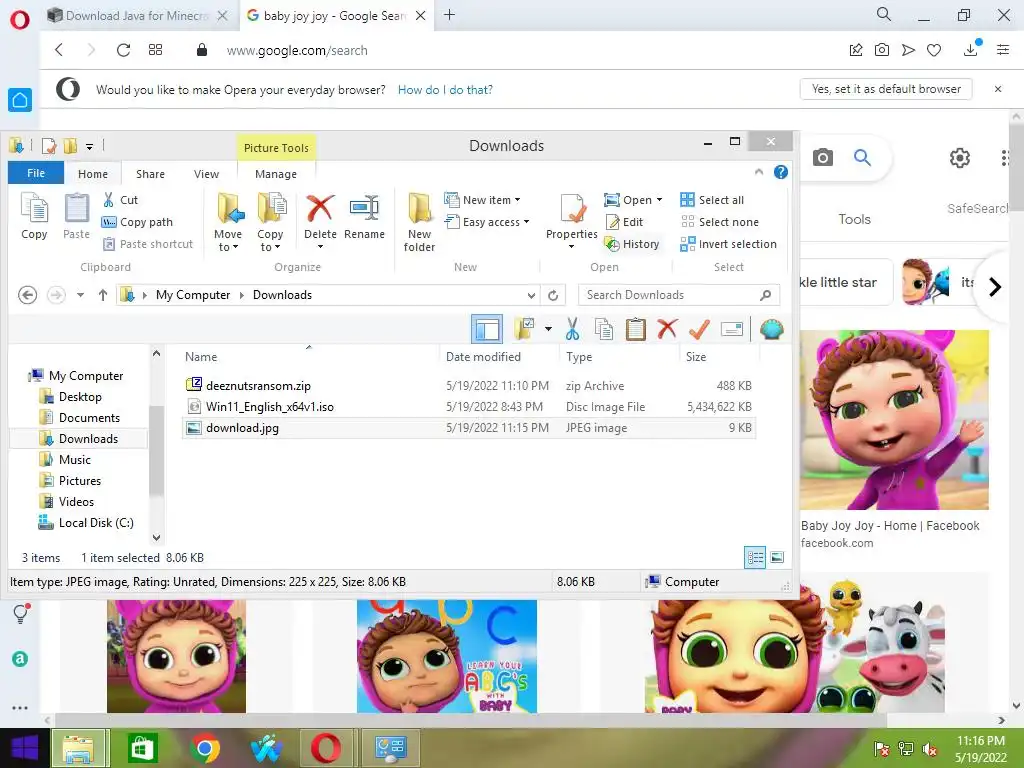1024x768 pixels.
Task: Open the File menu tab
Action: tap(36, 173)
